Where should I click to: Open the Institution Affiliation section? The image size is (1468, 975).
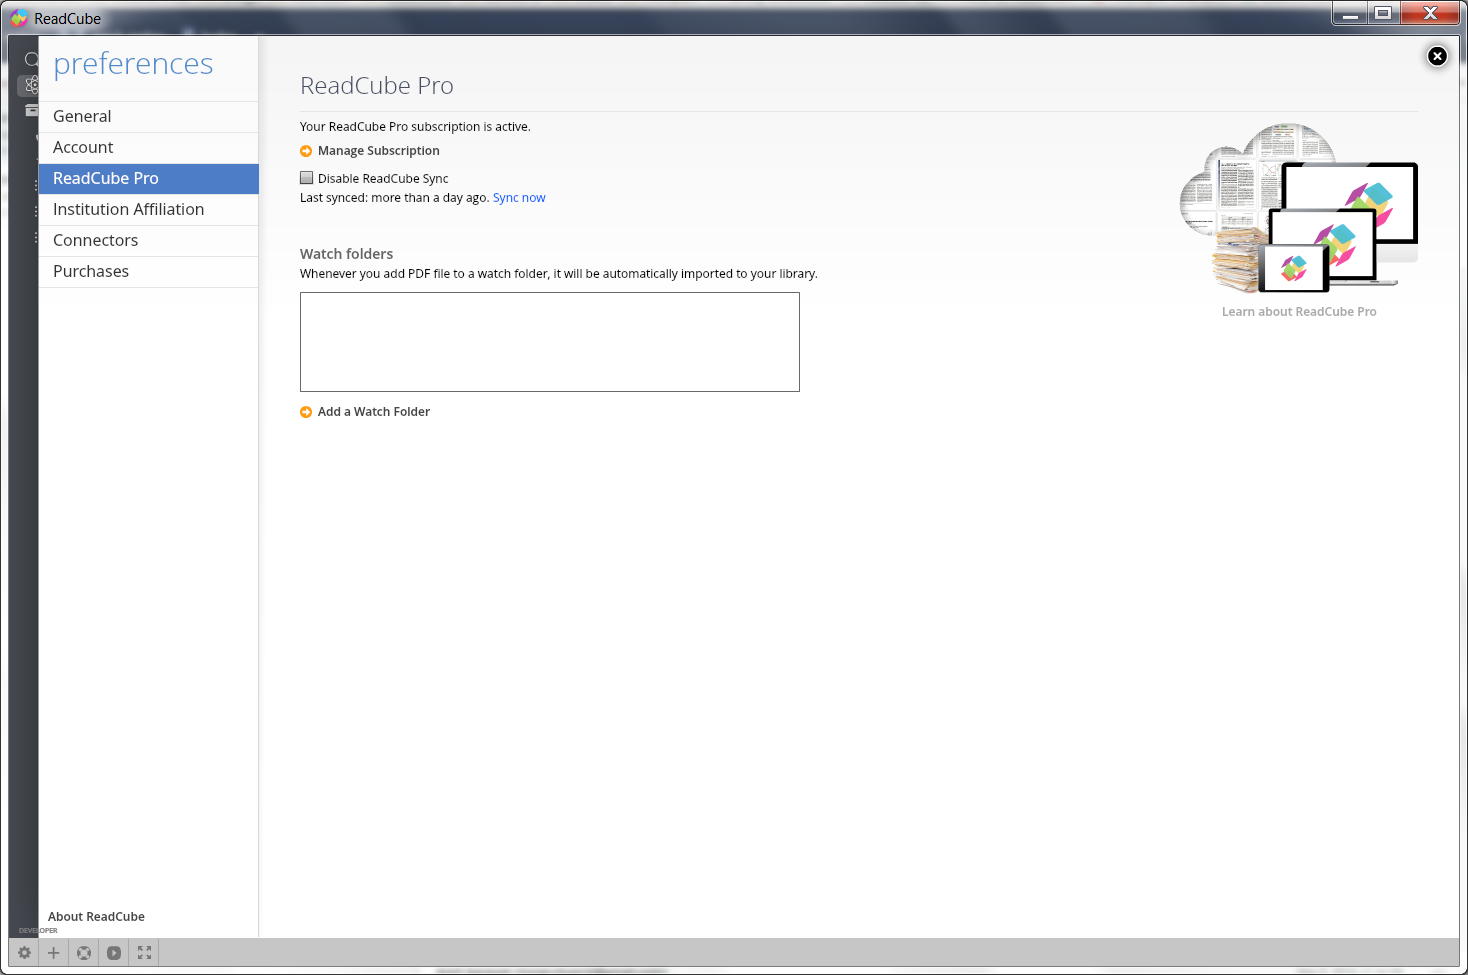tap(148, 209)
